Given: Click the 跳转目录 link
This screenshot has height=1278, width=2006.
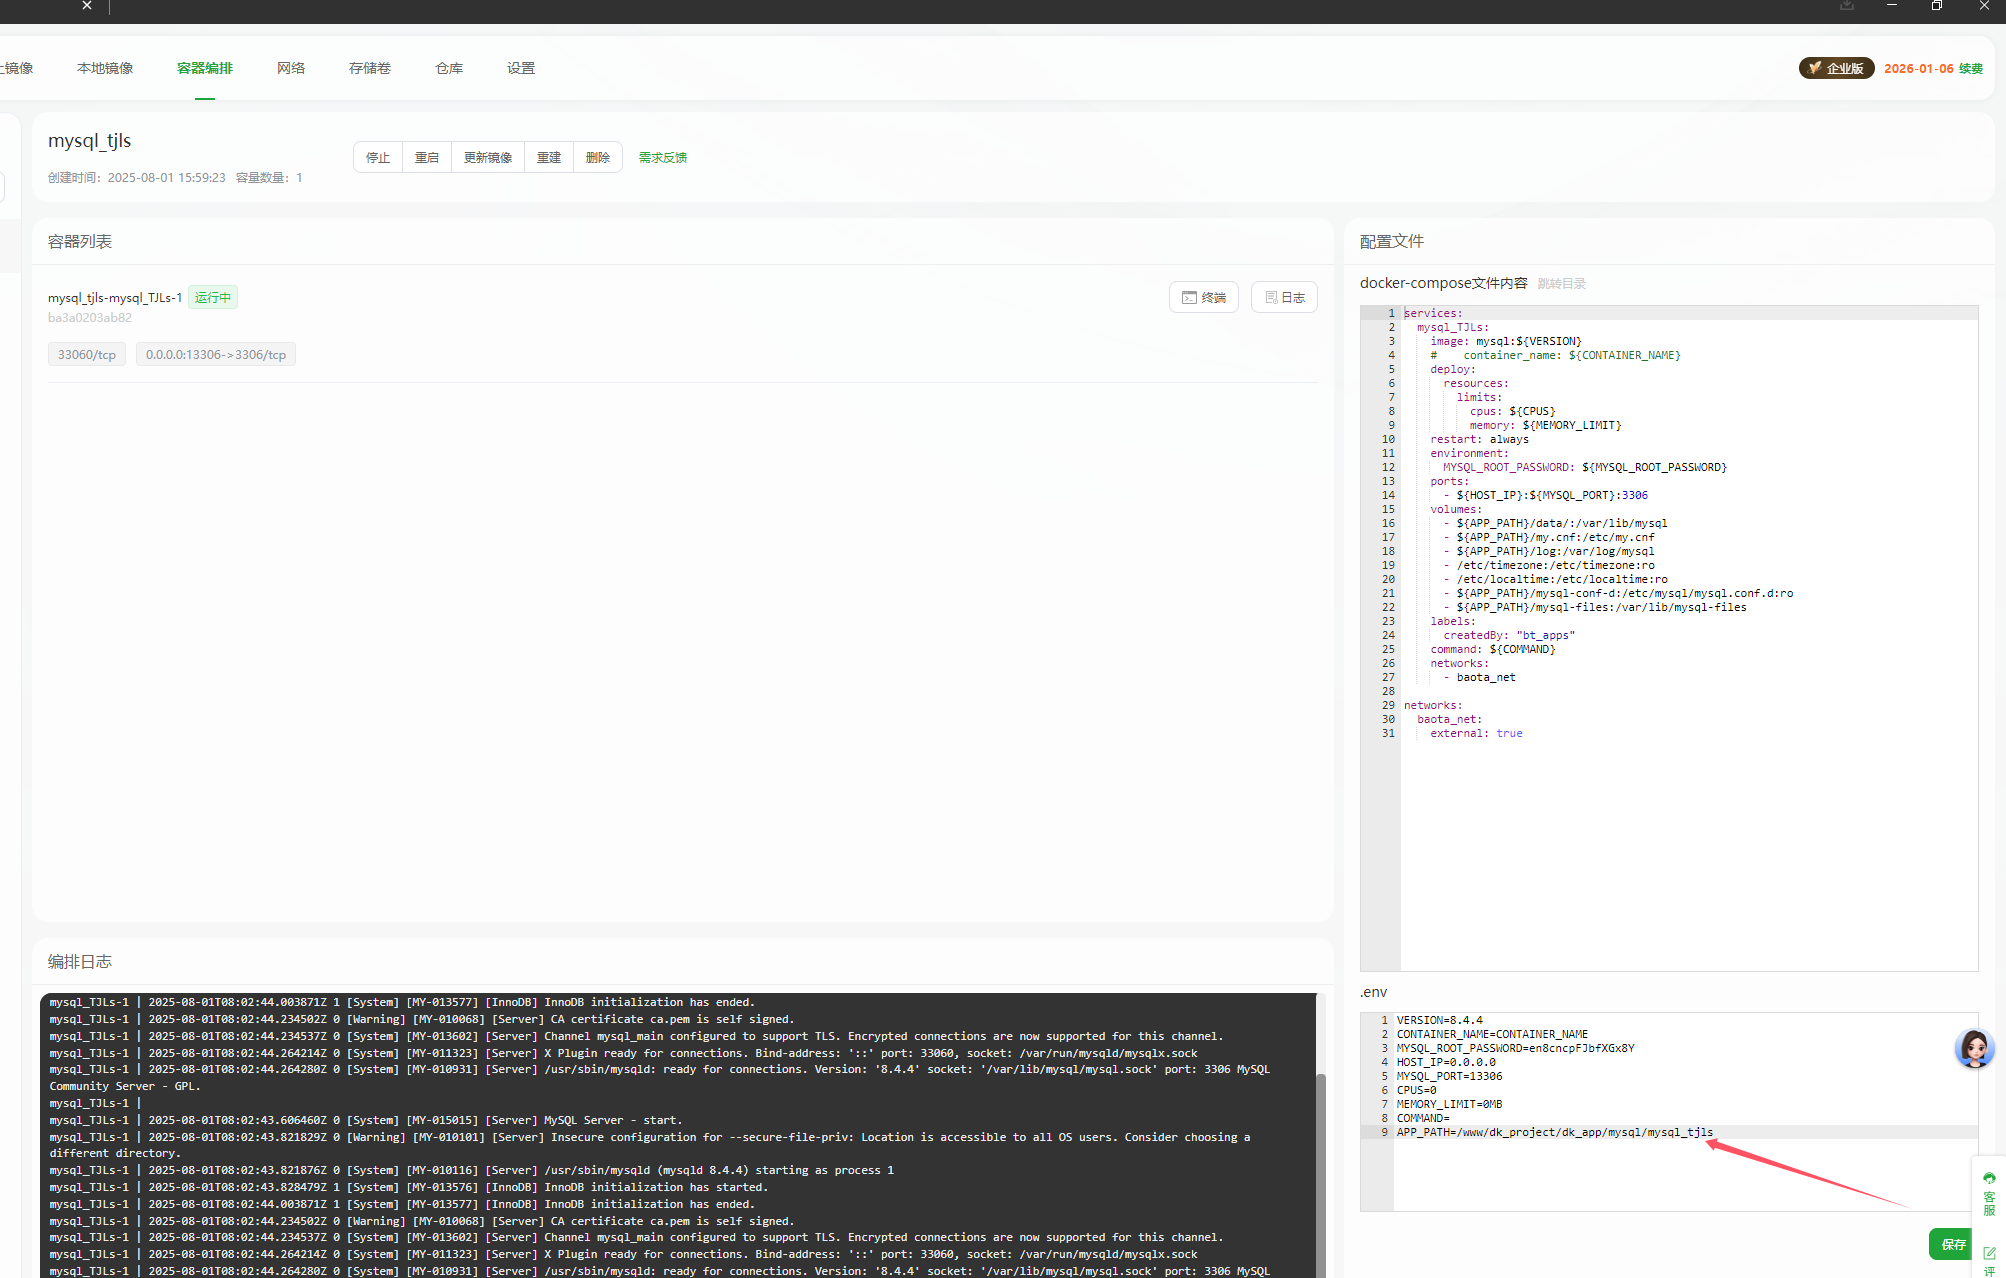Looking at the screenshot, I should coord(1562,284).
